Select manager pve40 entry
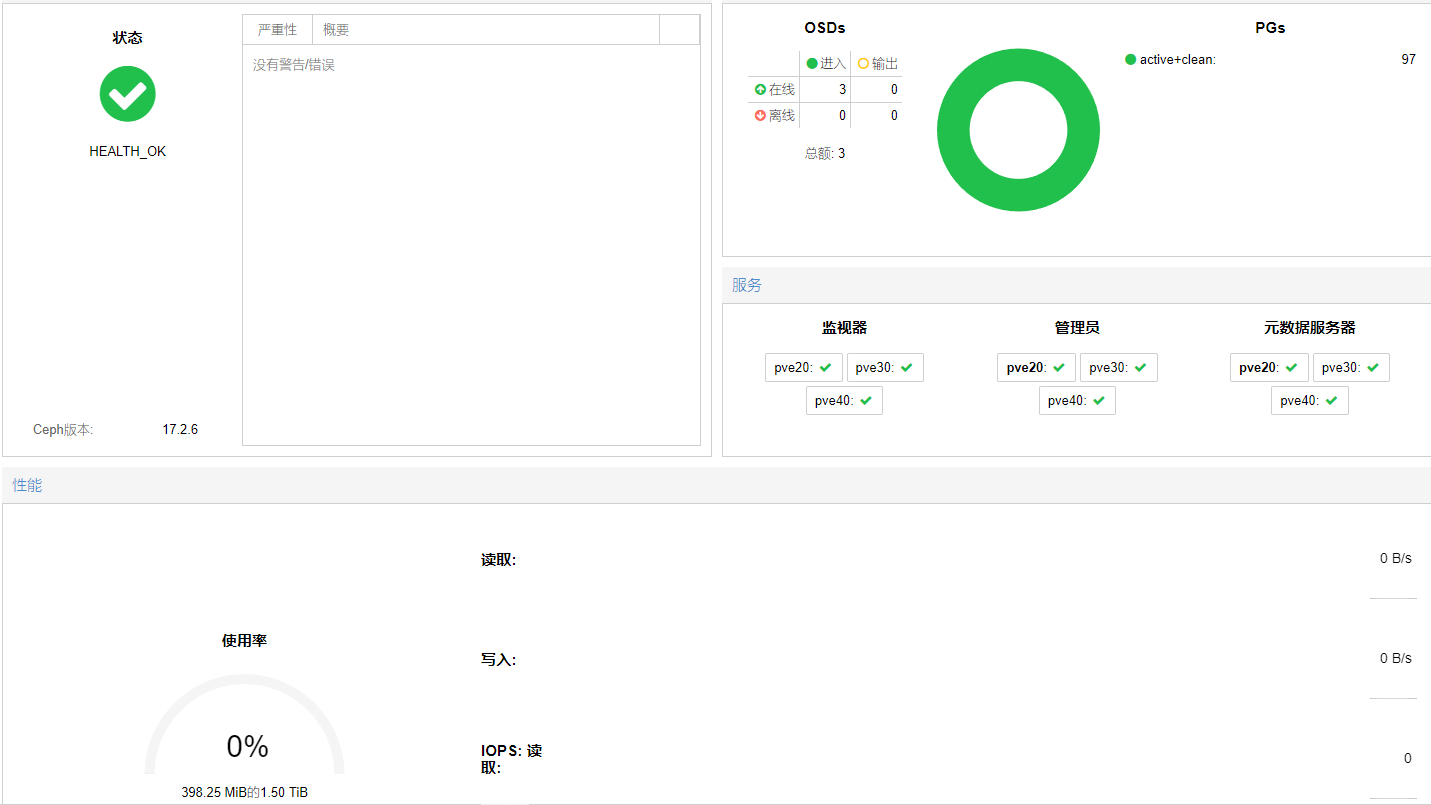Image resolution: width=1431 pixels, height=805 pixels. click(1077, 401)
